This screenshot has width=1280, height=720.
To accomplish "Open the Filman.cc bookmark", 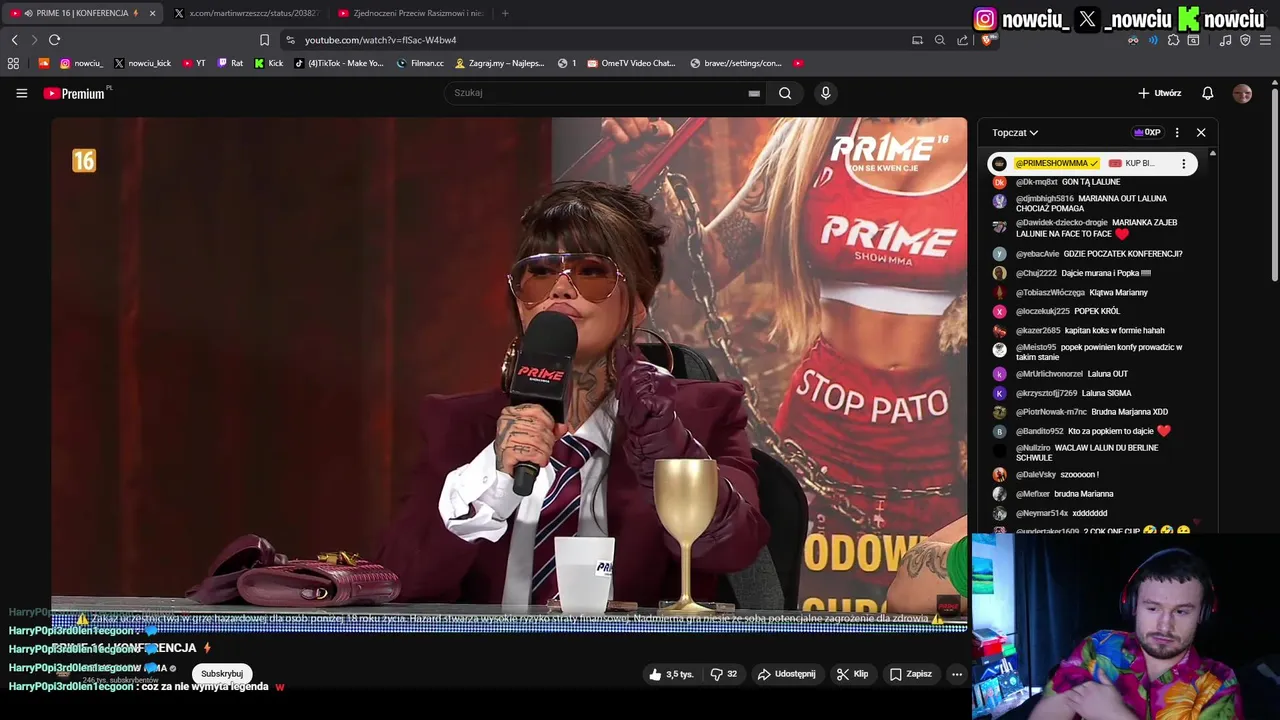I will (420, 63).
